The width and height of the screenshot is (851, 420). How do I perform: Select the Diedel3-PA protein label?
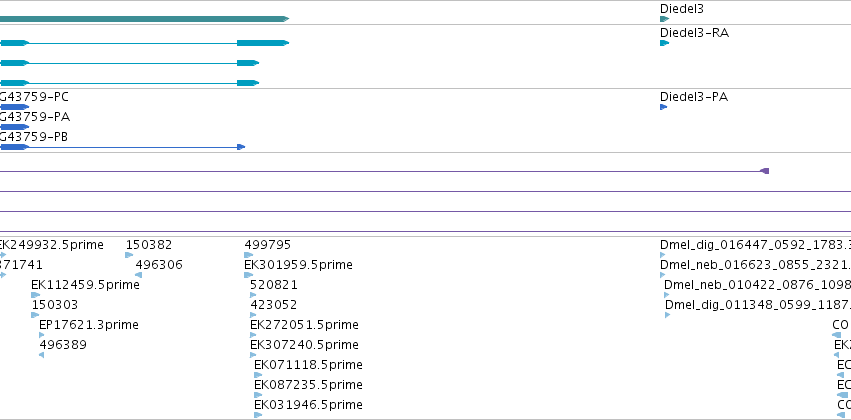pos(694,97)
